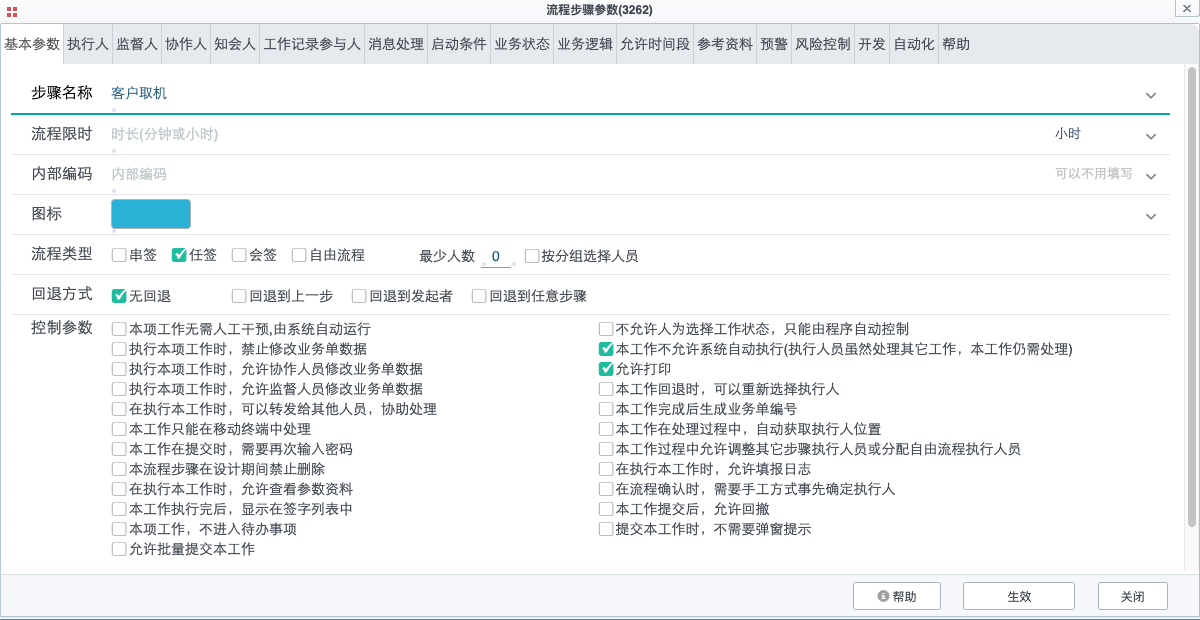1200x620 pixels.
Task: Open the 风险控制 tab
Action: tap(822, 44)
